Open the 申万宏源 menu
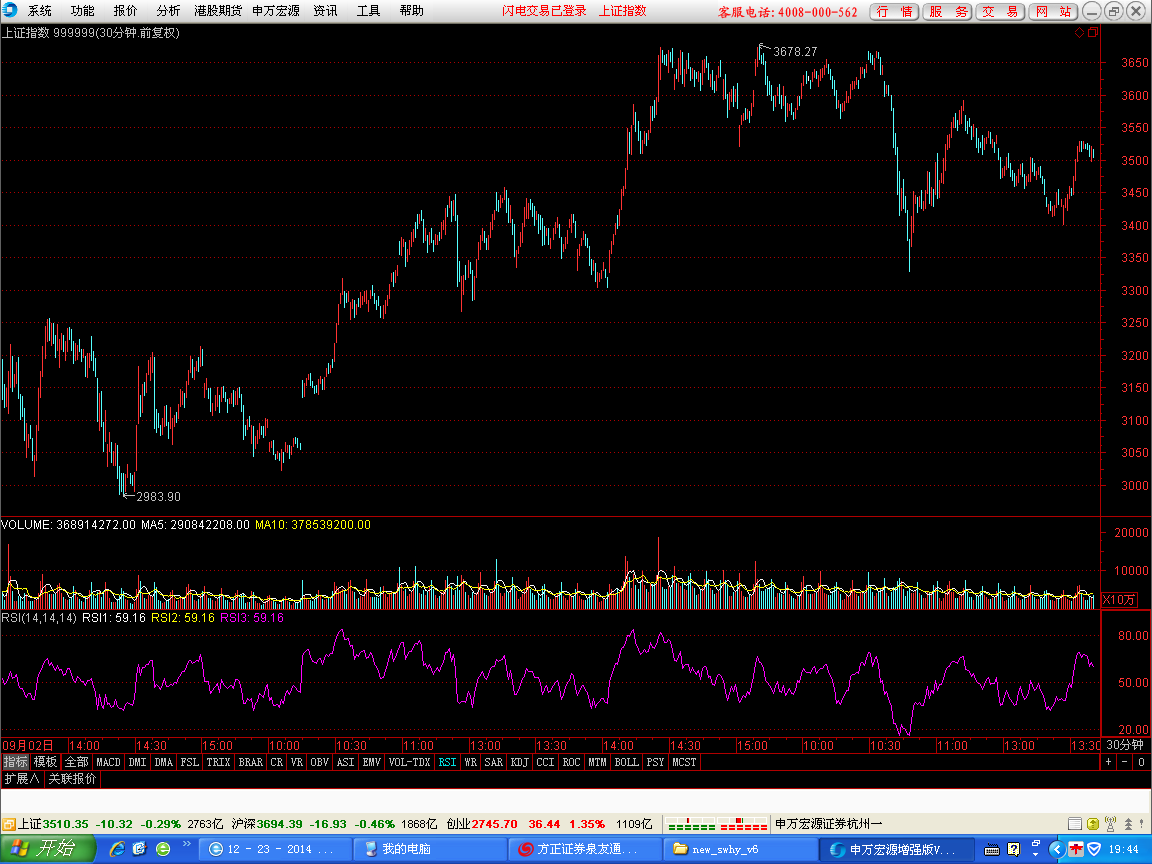 [x=276, y=10]
